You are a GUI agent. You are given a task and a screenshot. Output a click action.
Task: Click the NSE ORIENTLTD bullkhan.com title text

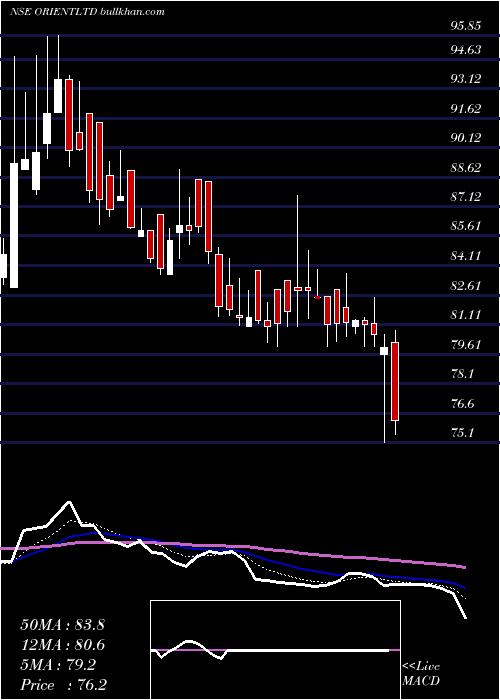(88, 12)
